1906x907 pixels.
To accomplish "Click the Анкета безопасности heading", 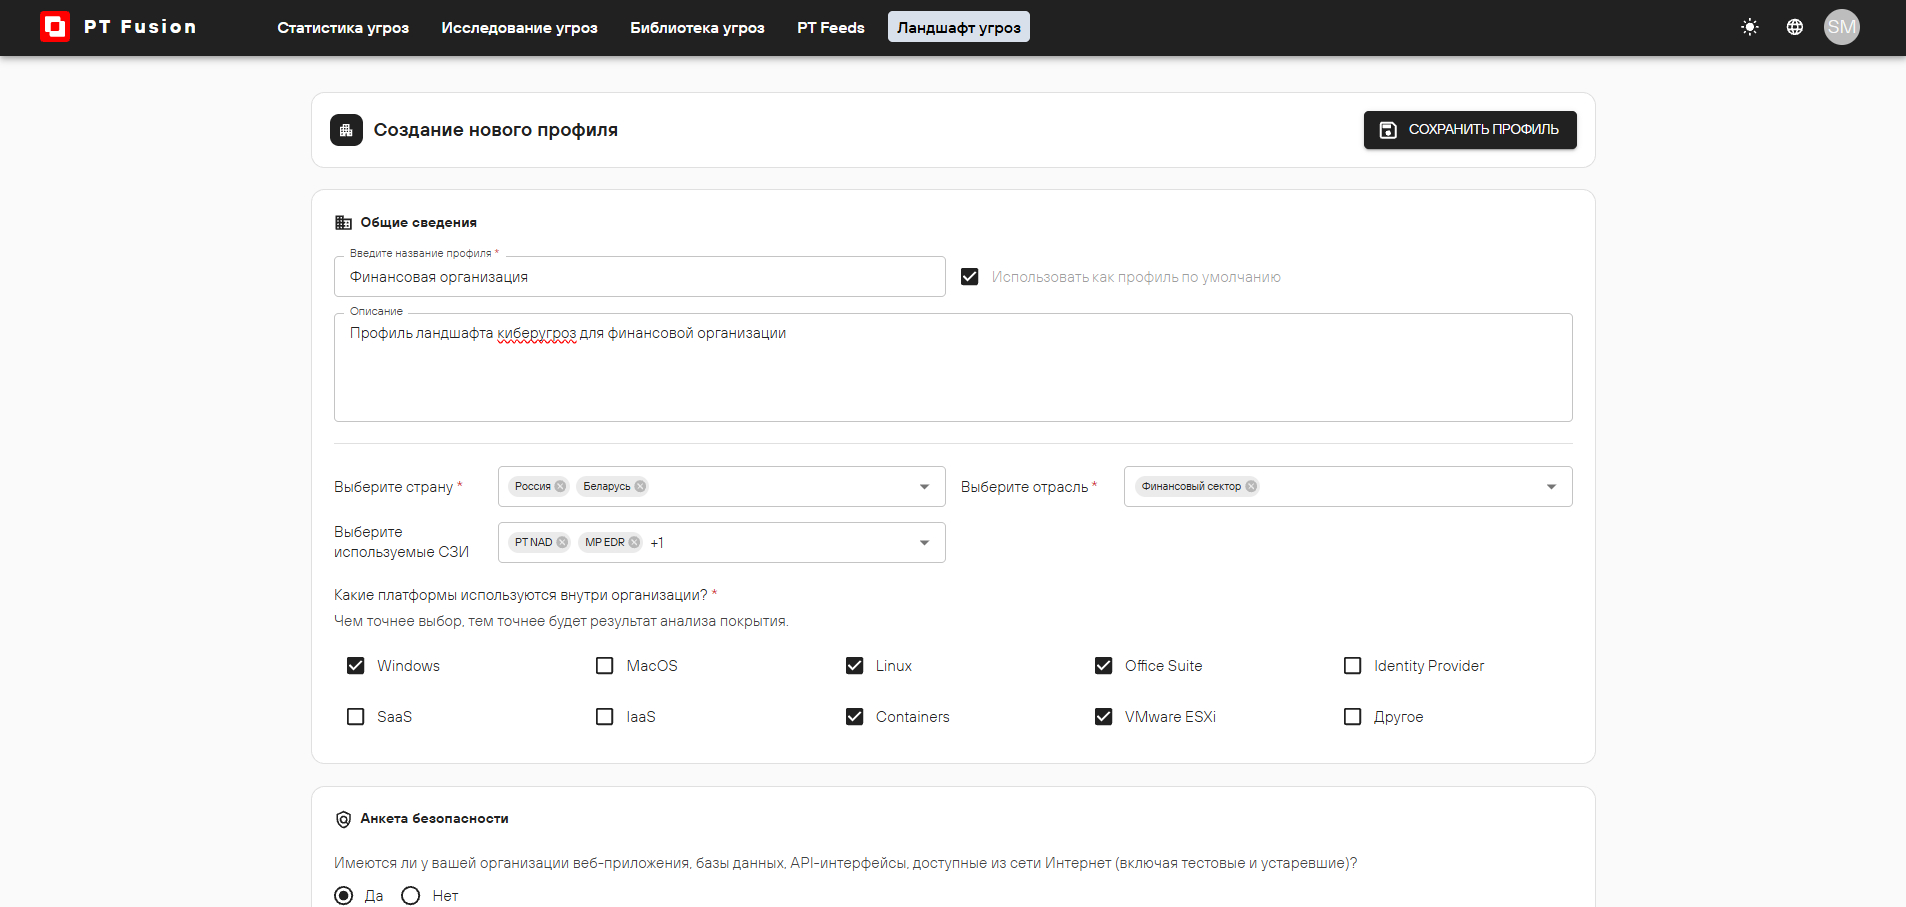I will coord(434,819).
